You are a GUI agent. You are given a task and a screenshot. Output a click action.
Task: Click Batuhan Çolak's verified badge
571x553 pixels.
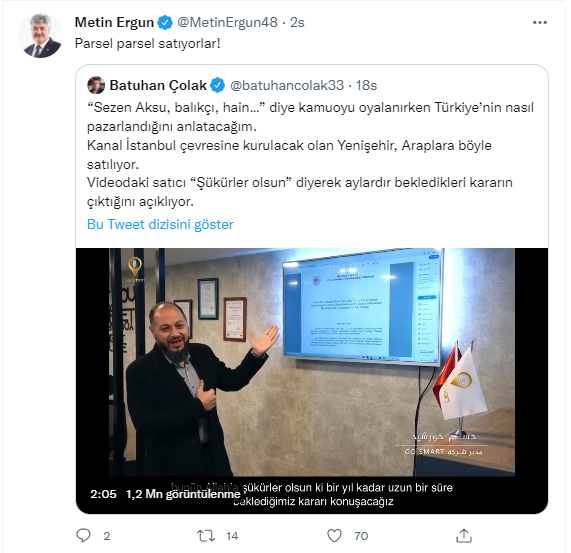click(217, 85)
